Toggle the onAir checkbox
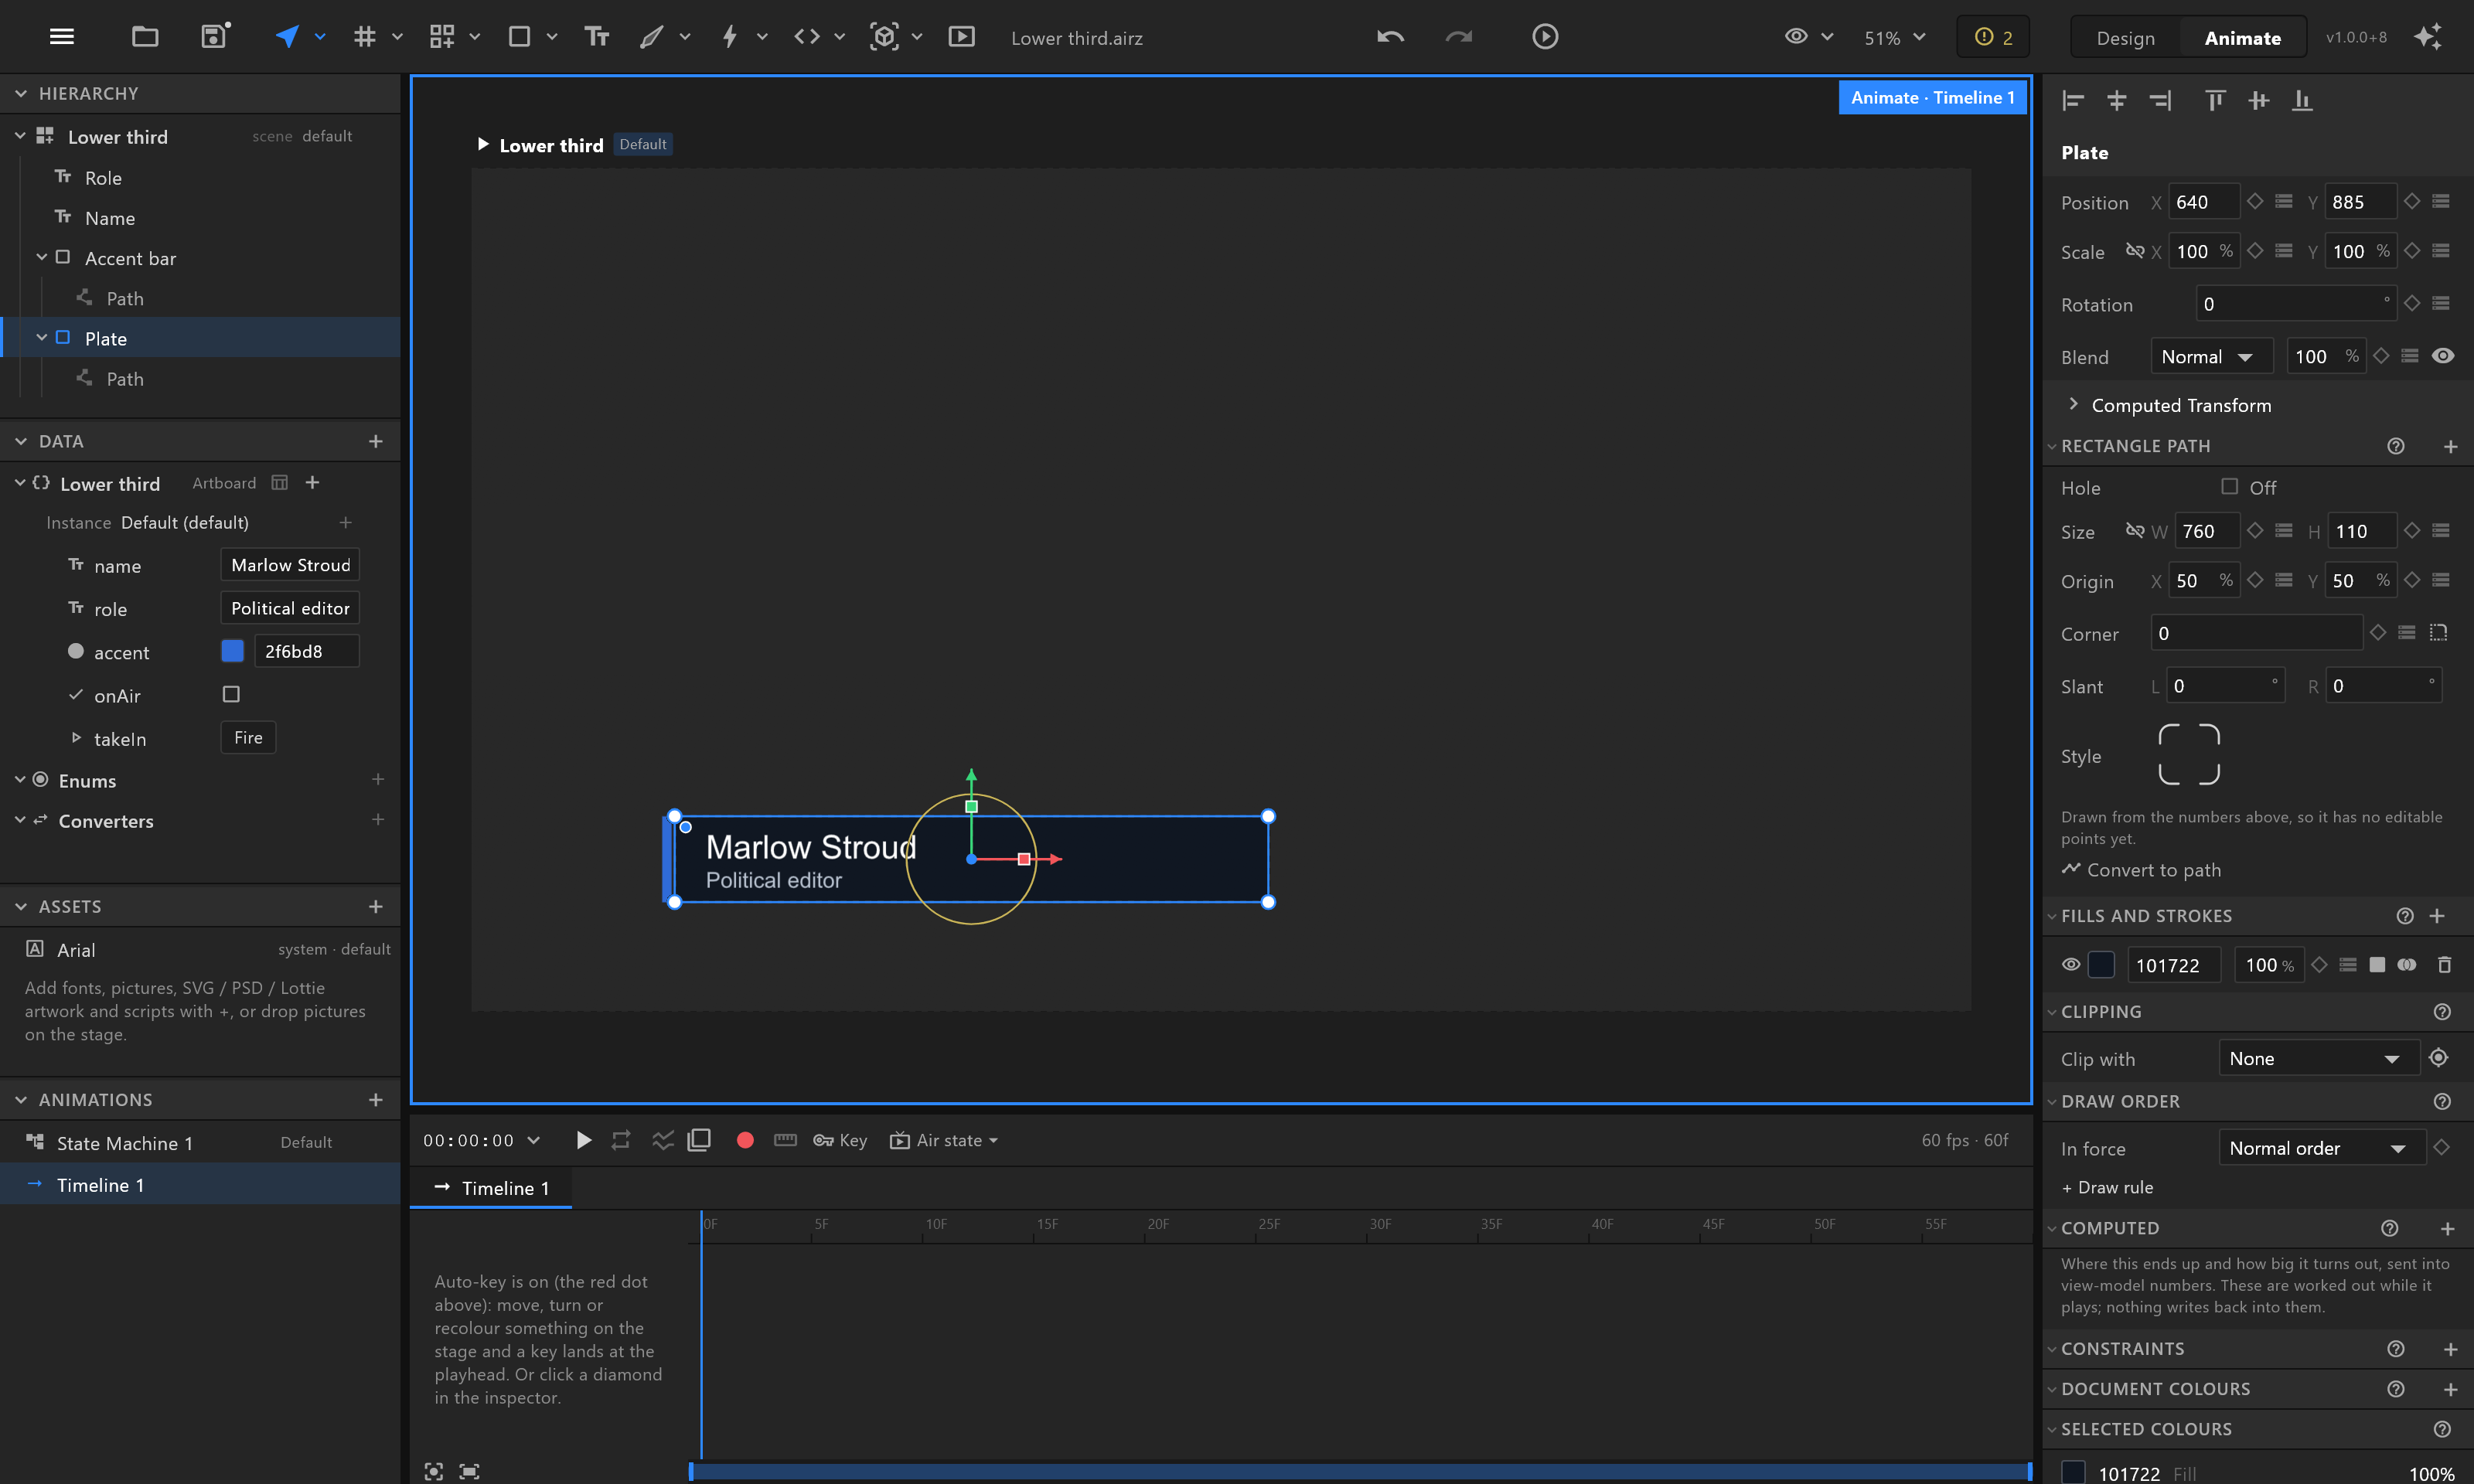Image resolution: width=2474 pixels, height=1484 pixels. (231, 694)
